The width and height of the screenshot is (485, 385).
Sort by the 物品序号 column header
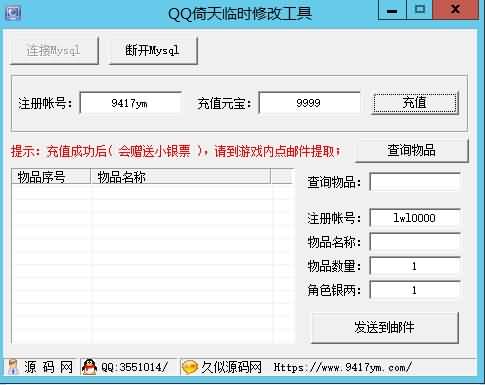[x=51, y=177]
